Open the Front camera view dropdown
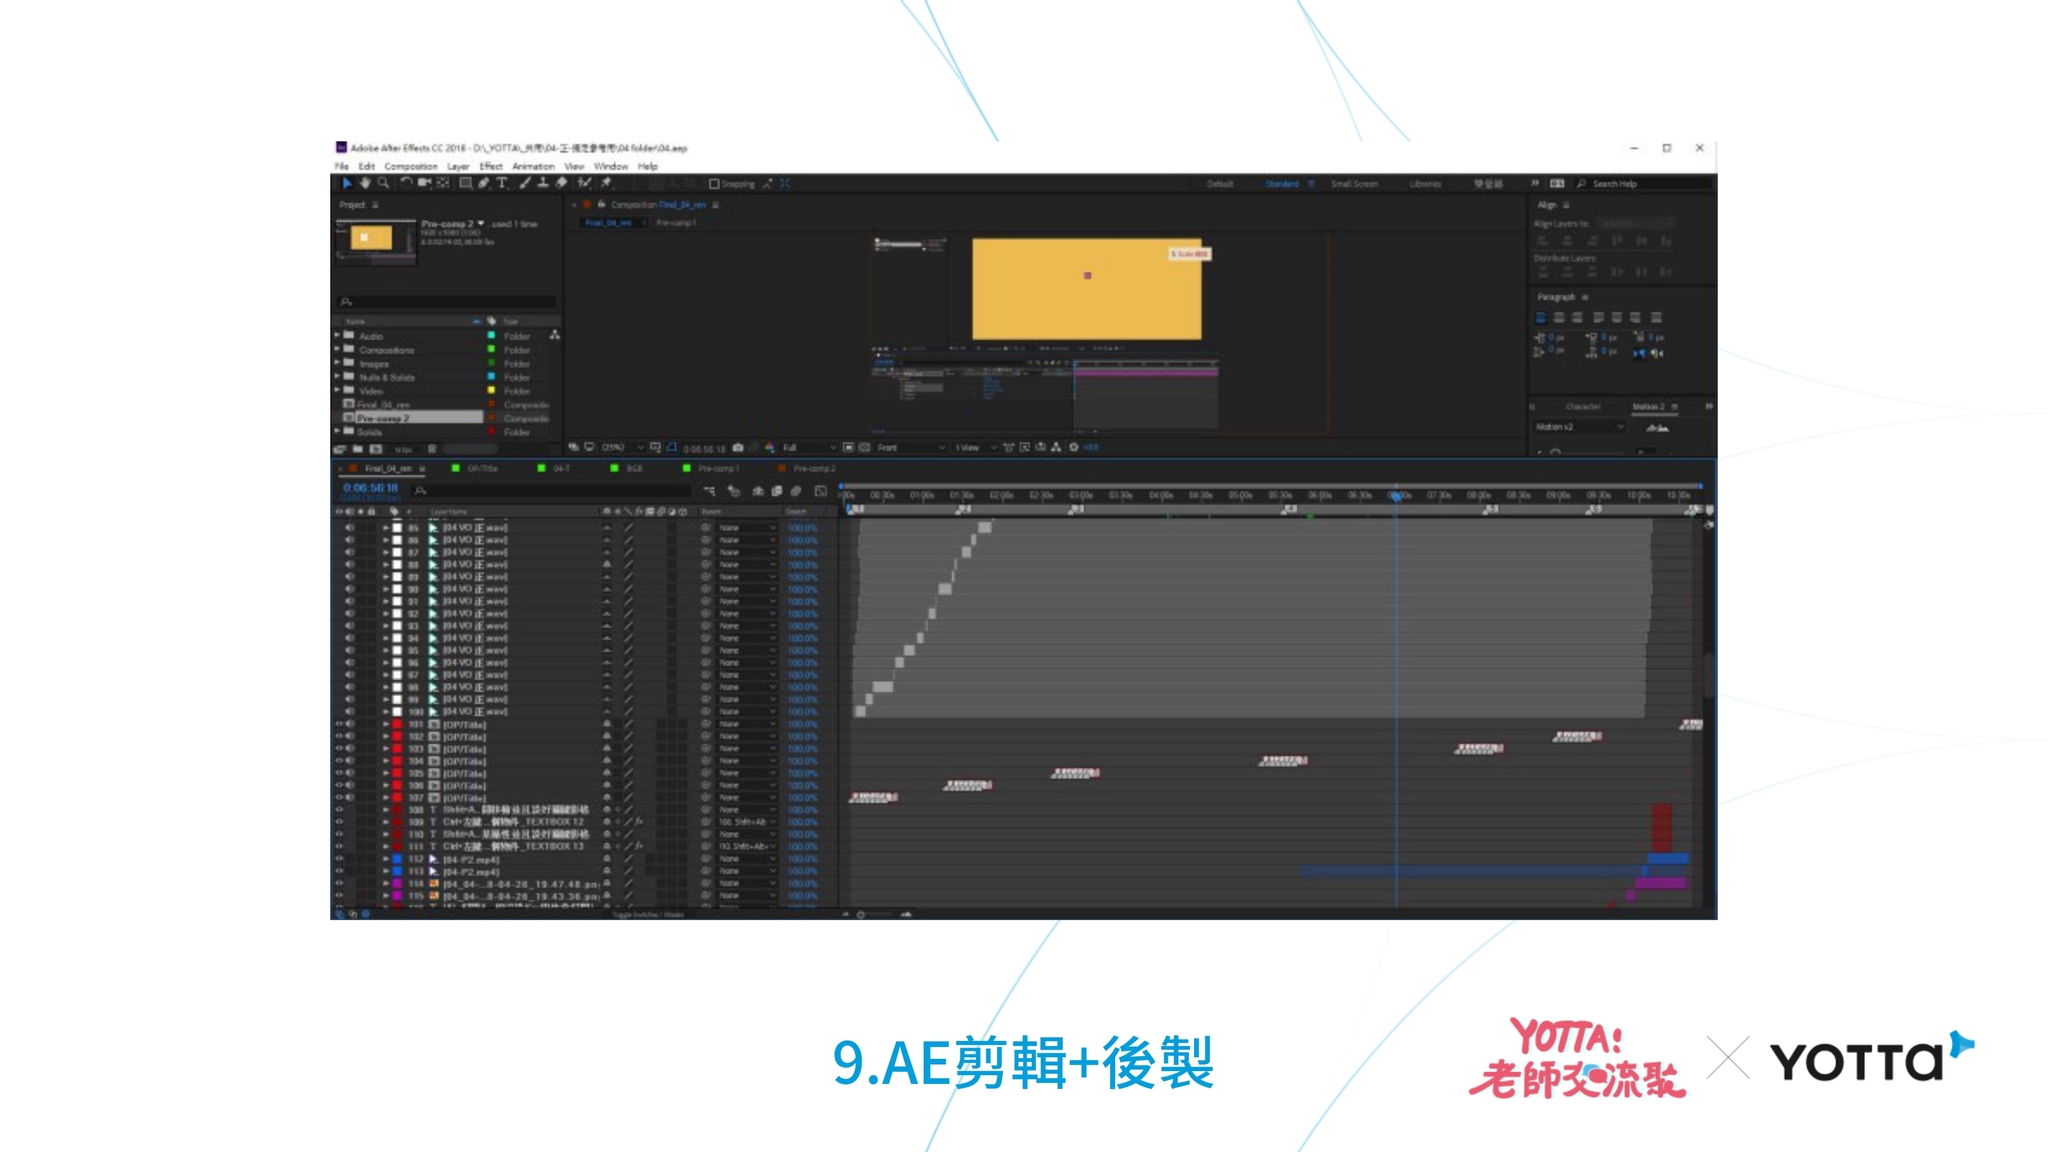The image size is (2048, 1152). 910,448
